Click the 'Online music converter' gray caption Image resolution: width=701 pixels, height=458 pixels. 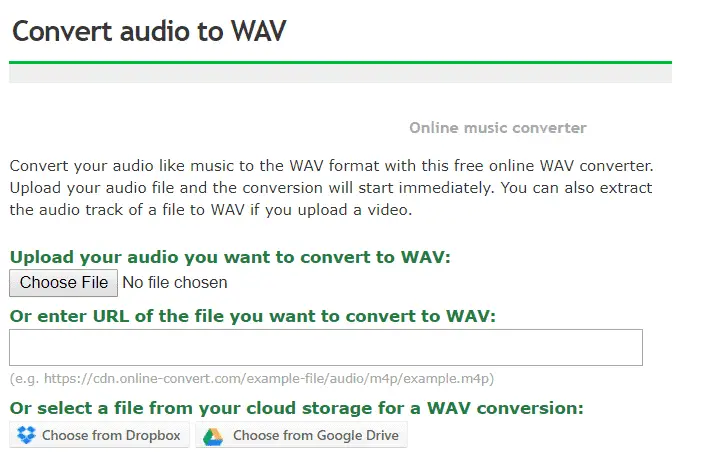click(x=498, y=128)
